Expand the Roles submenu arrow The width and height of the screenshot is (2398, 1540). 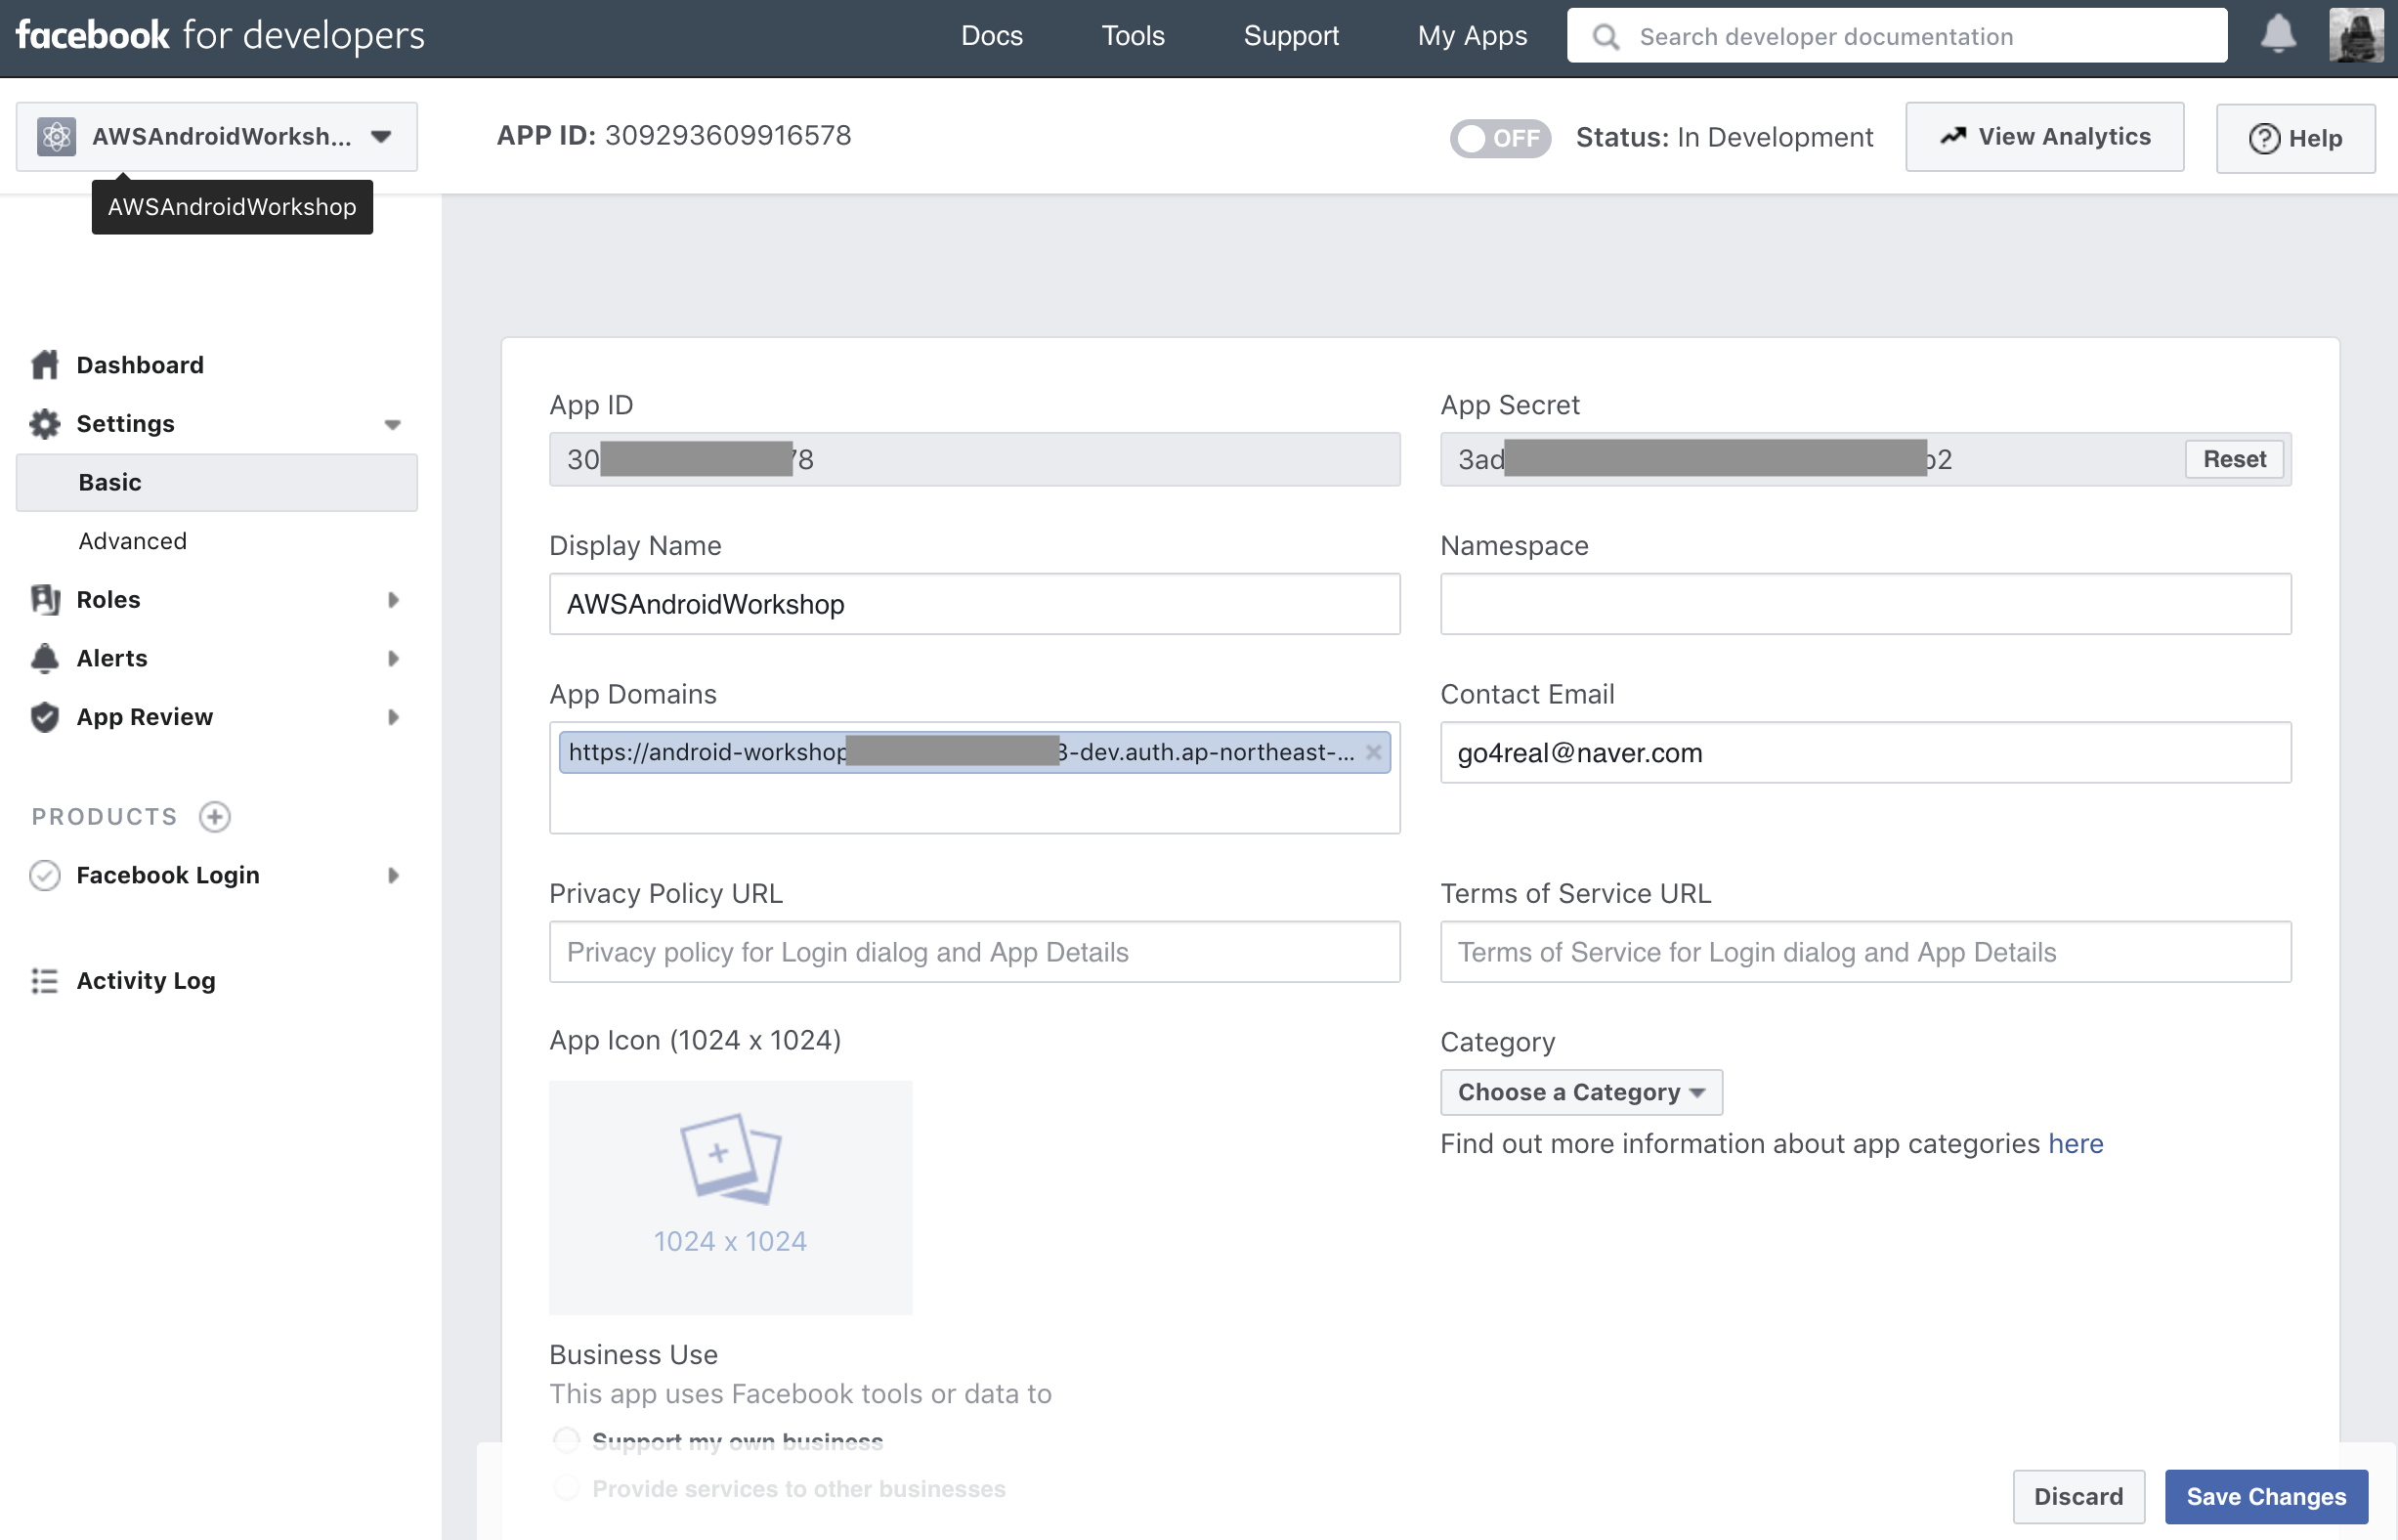click(393, 600)
